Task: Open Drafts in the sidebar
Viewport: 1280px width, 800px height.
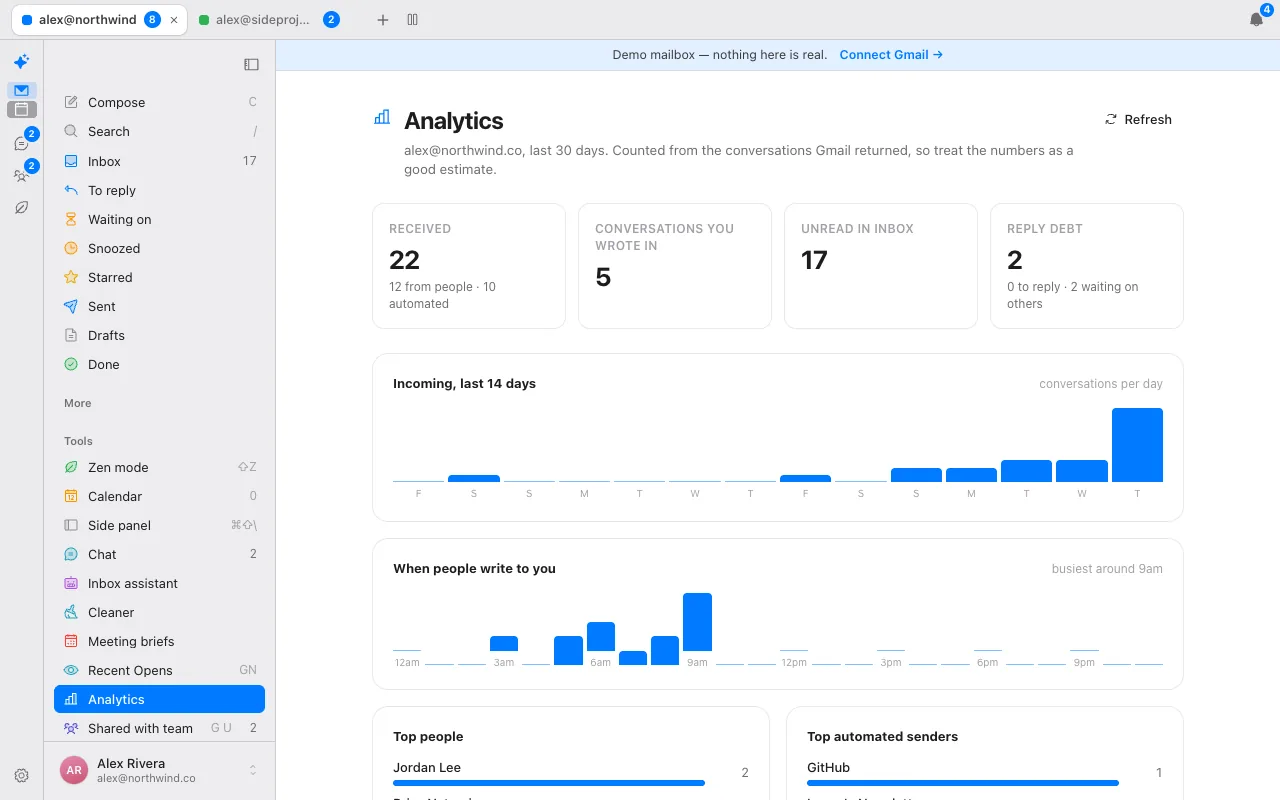Action: [x=160, y=335]
